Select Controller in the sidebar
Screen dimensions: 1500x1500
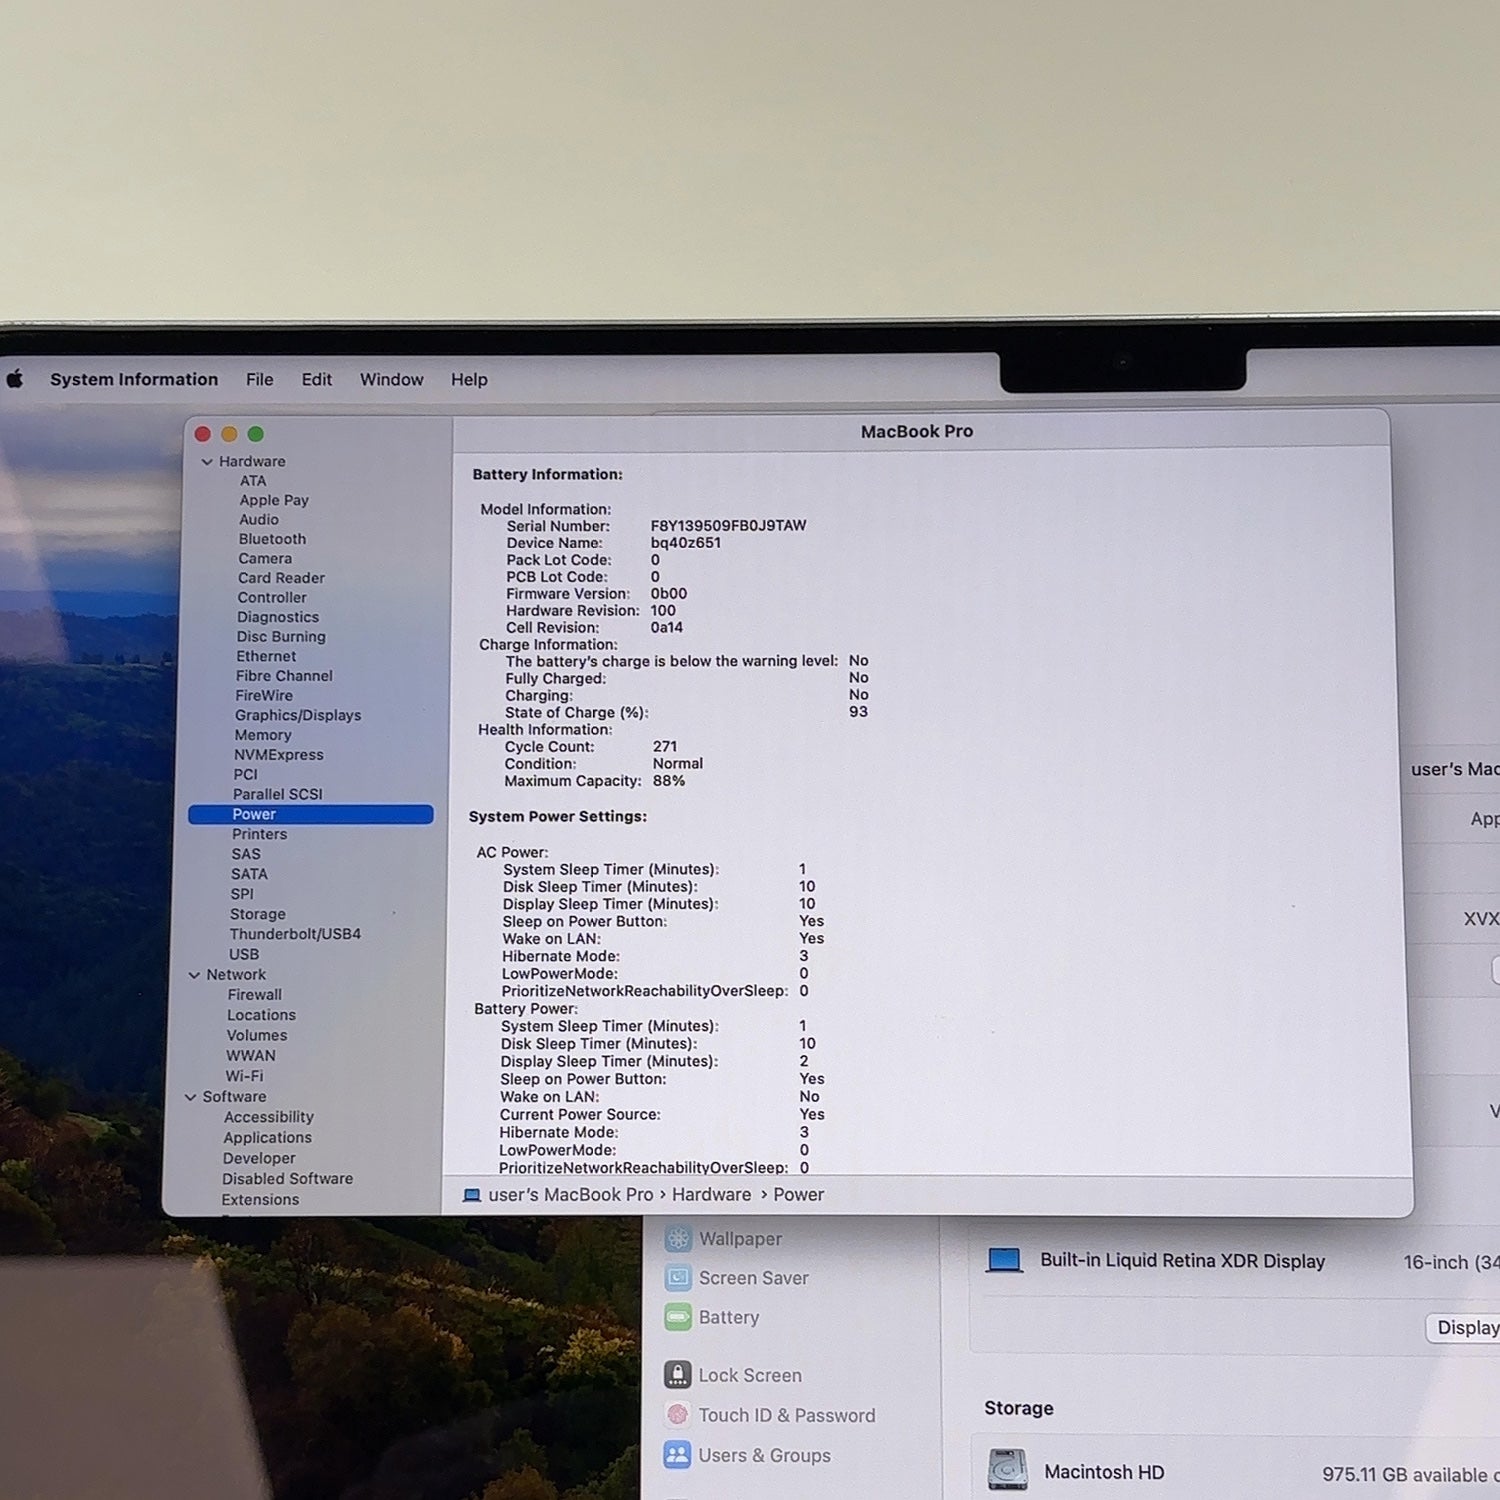click(272, 597)
